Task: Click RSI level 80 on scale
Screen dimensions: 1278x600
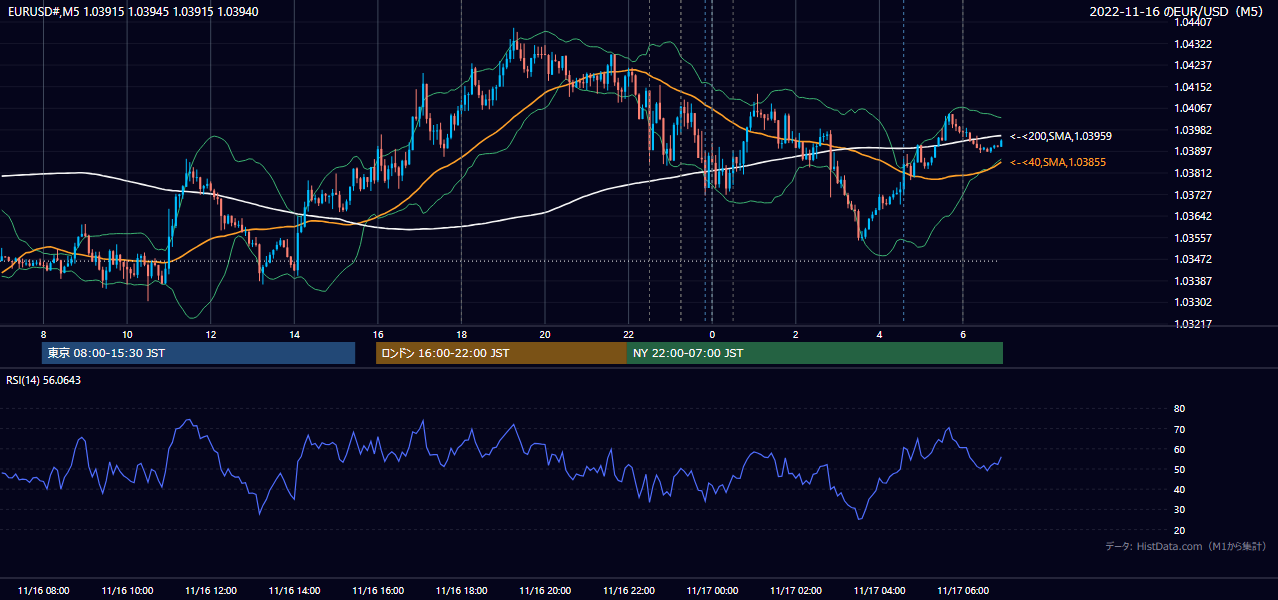Action: 1179,409
